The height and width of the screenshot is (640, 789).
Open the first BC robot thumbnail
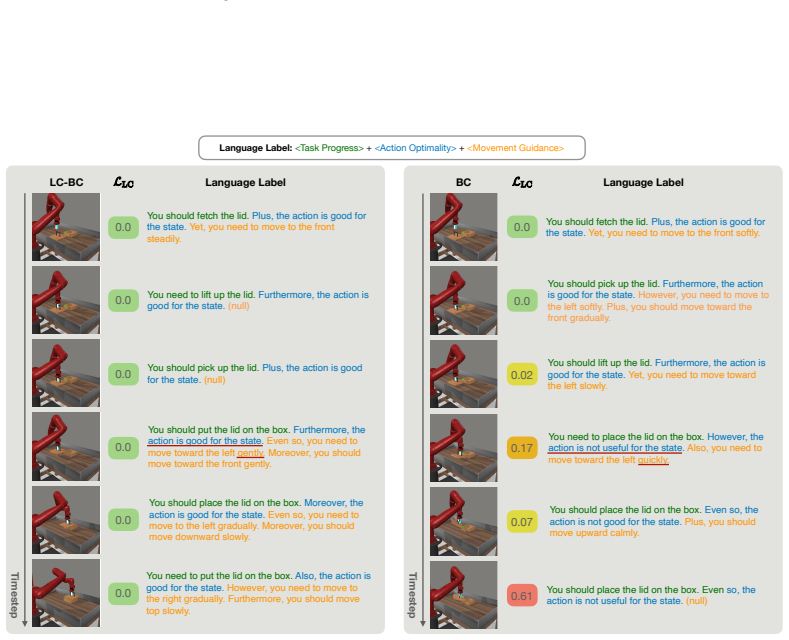463,227
